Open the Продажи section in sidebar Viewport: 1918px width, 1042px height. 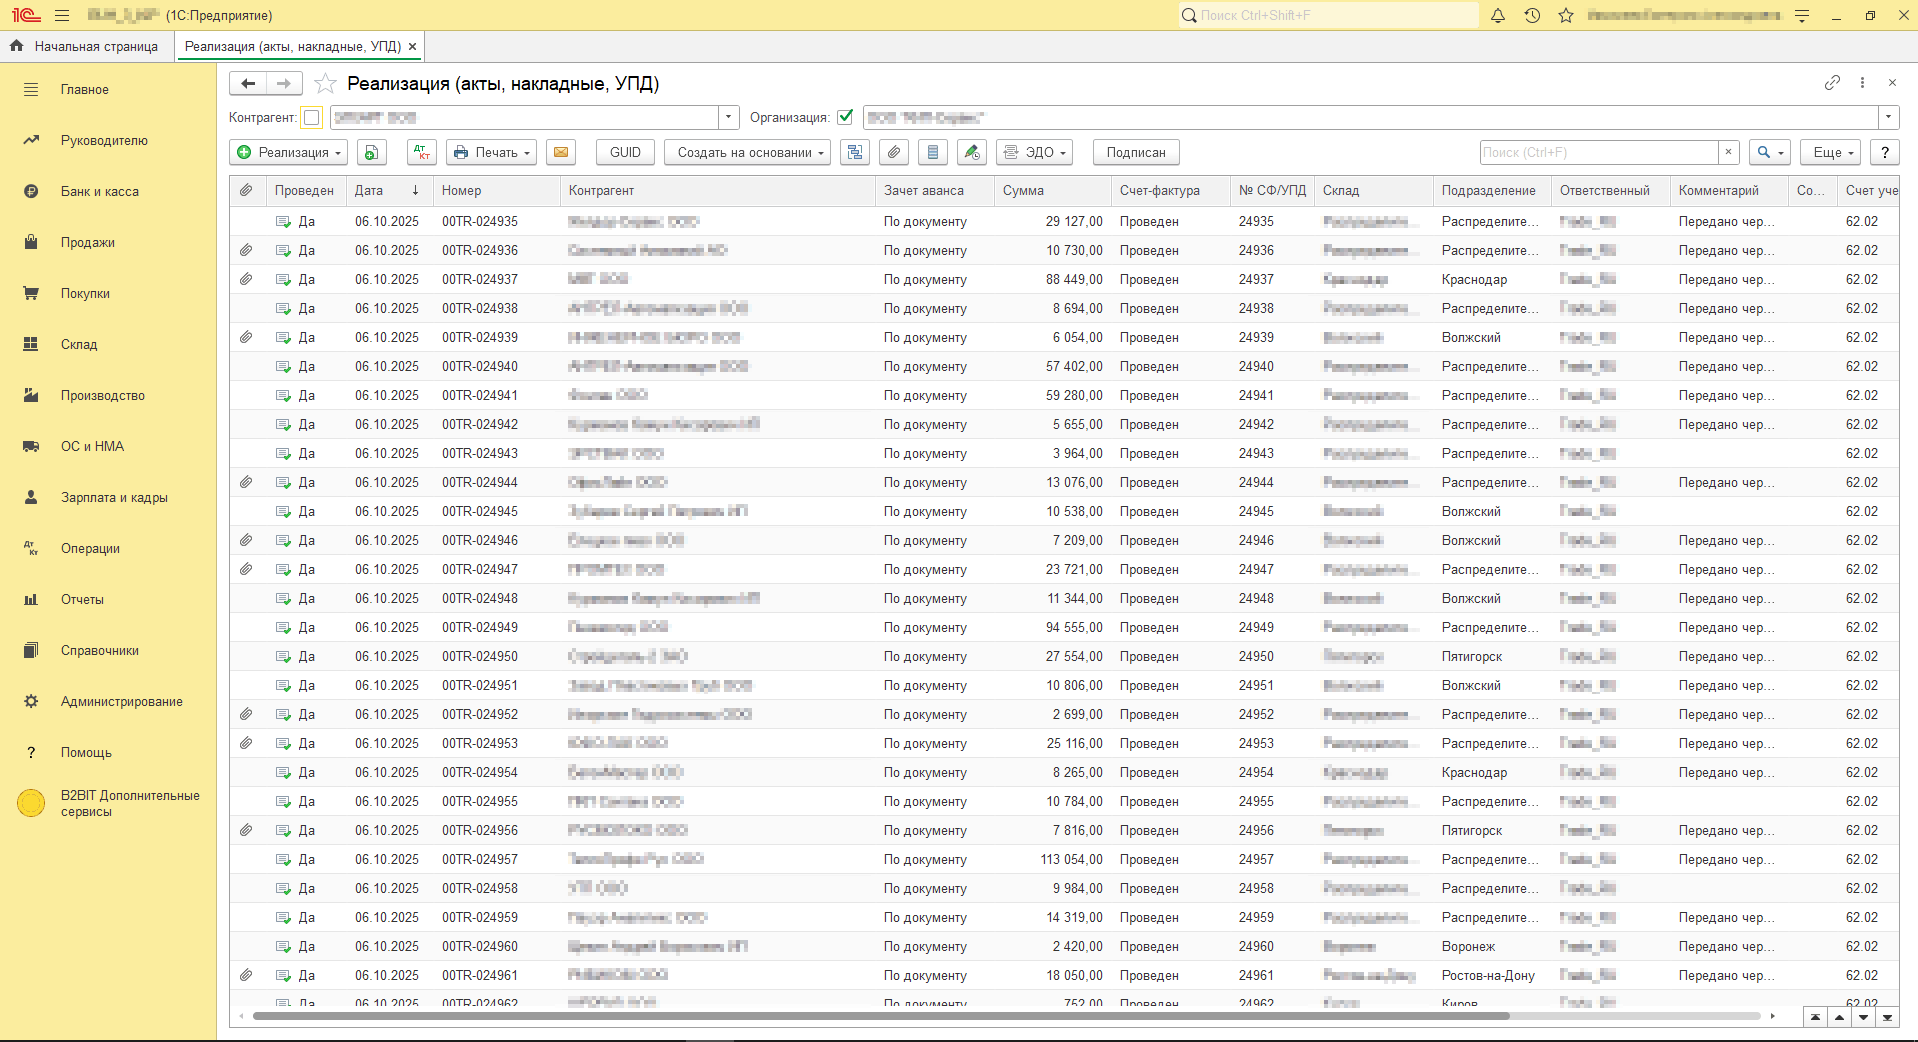(88, 242)
